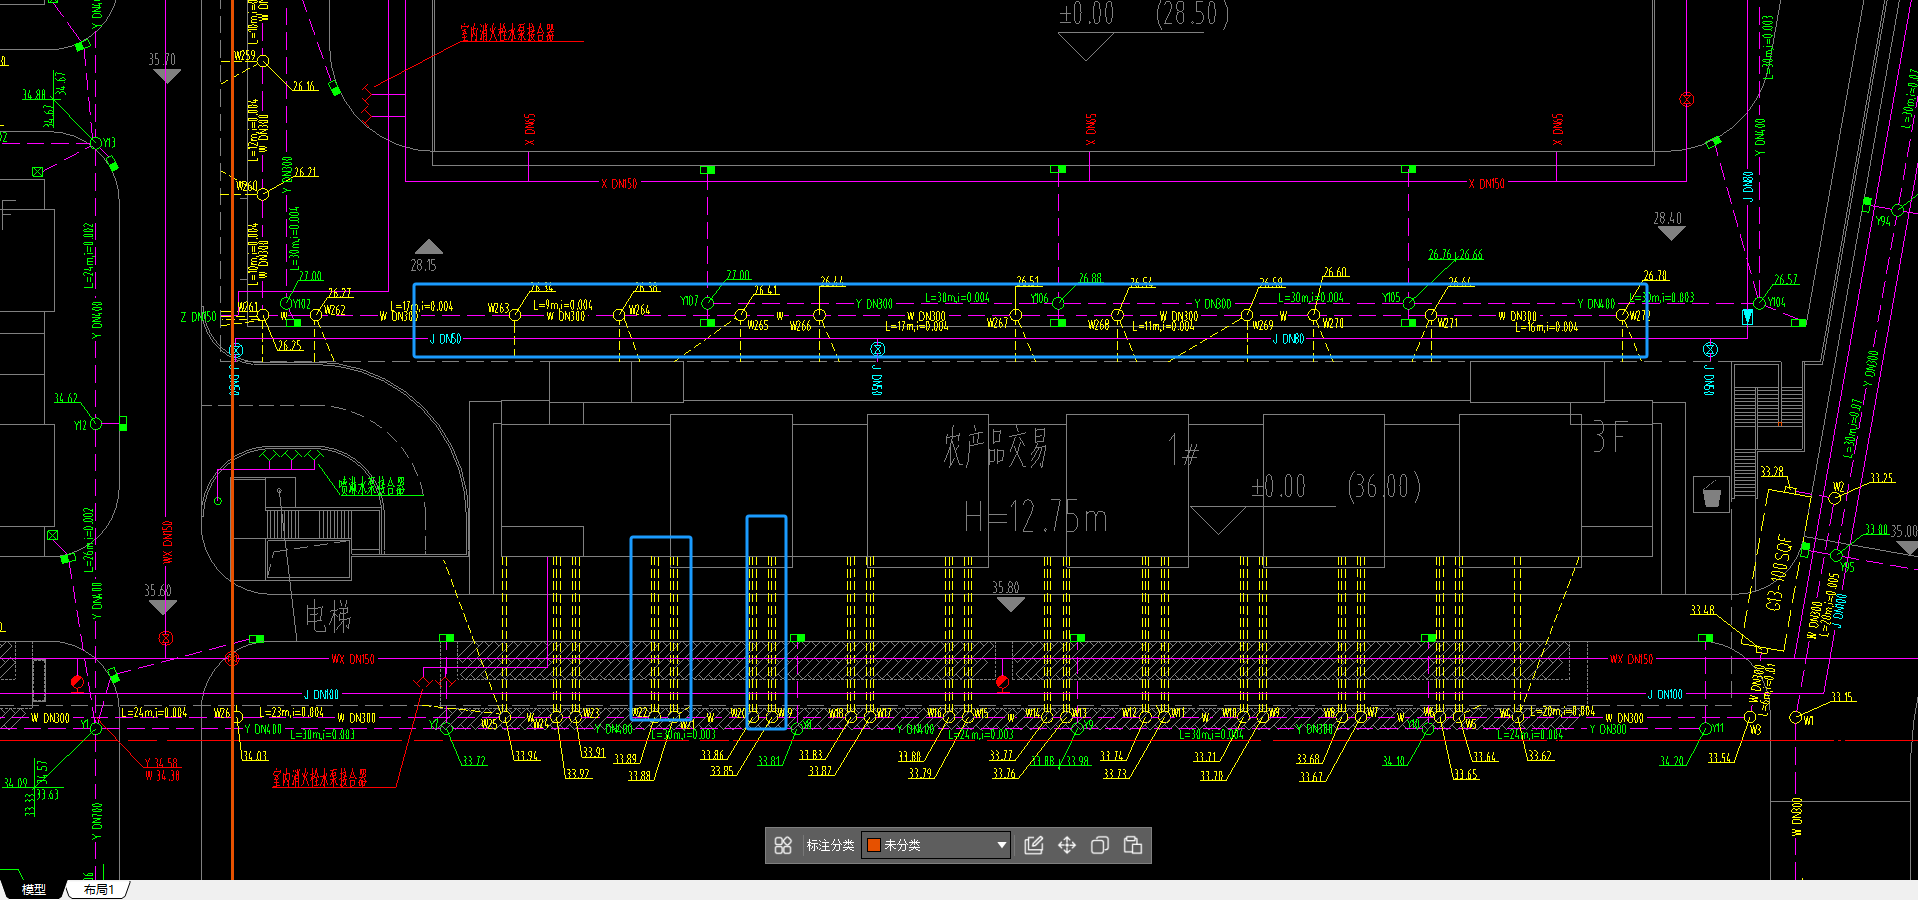
Task: Click the H=12.75m height text
Action: [x=1035, y=517]
